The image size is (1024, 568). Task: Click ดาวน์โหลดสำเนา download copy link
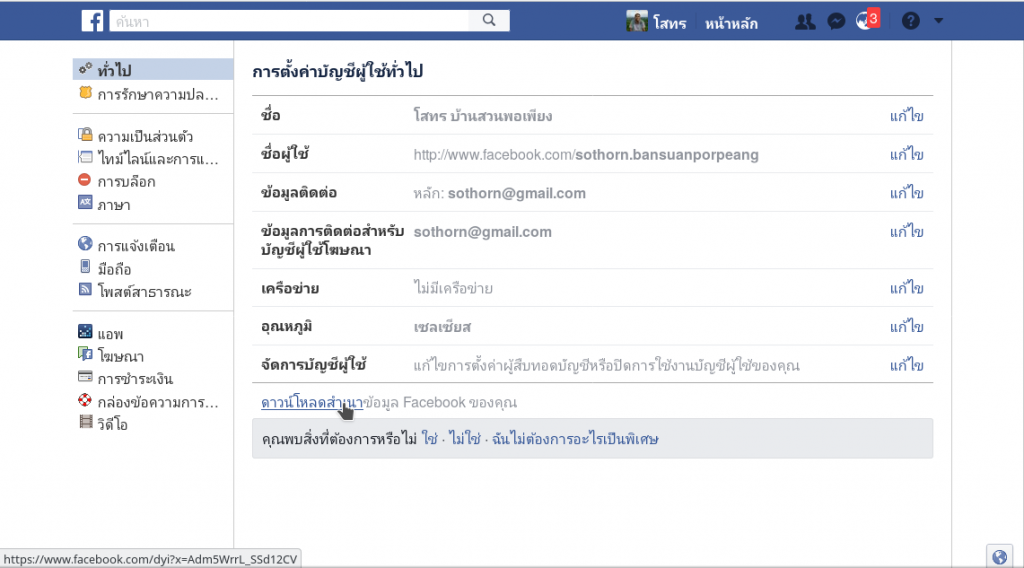pyautogui.click(x=312, y=402)
